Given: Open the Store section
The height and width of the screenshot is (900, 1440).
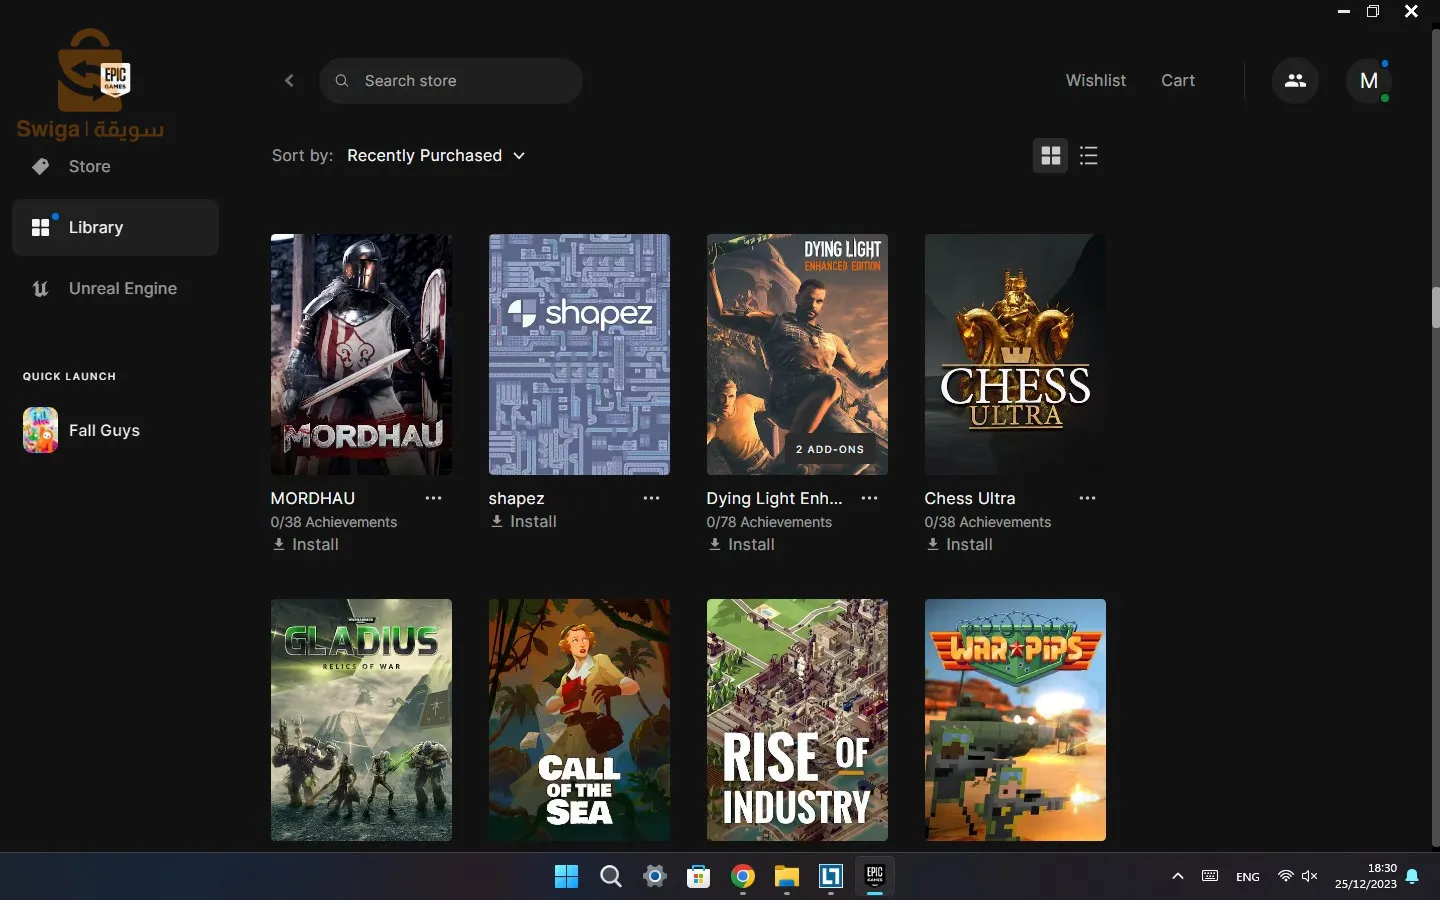Looking at the screenshot, I should (89, 166).
